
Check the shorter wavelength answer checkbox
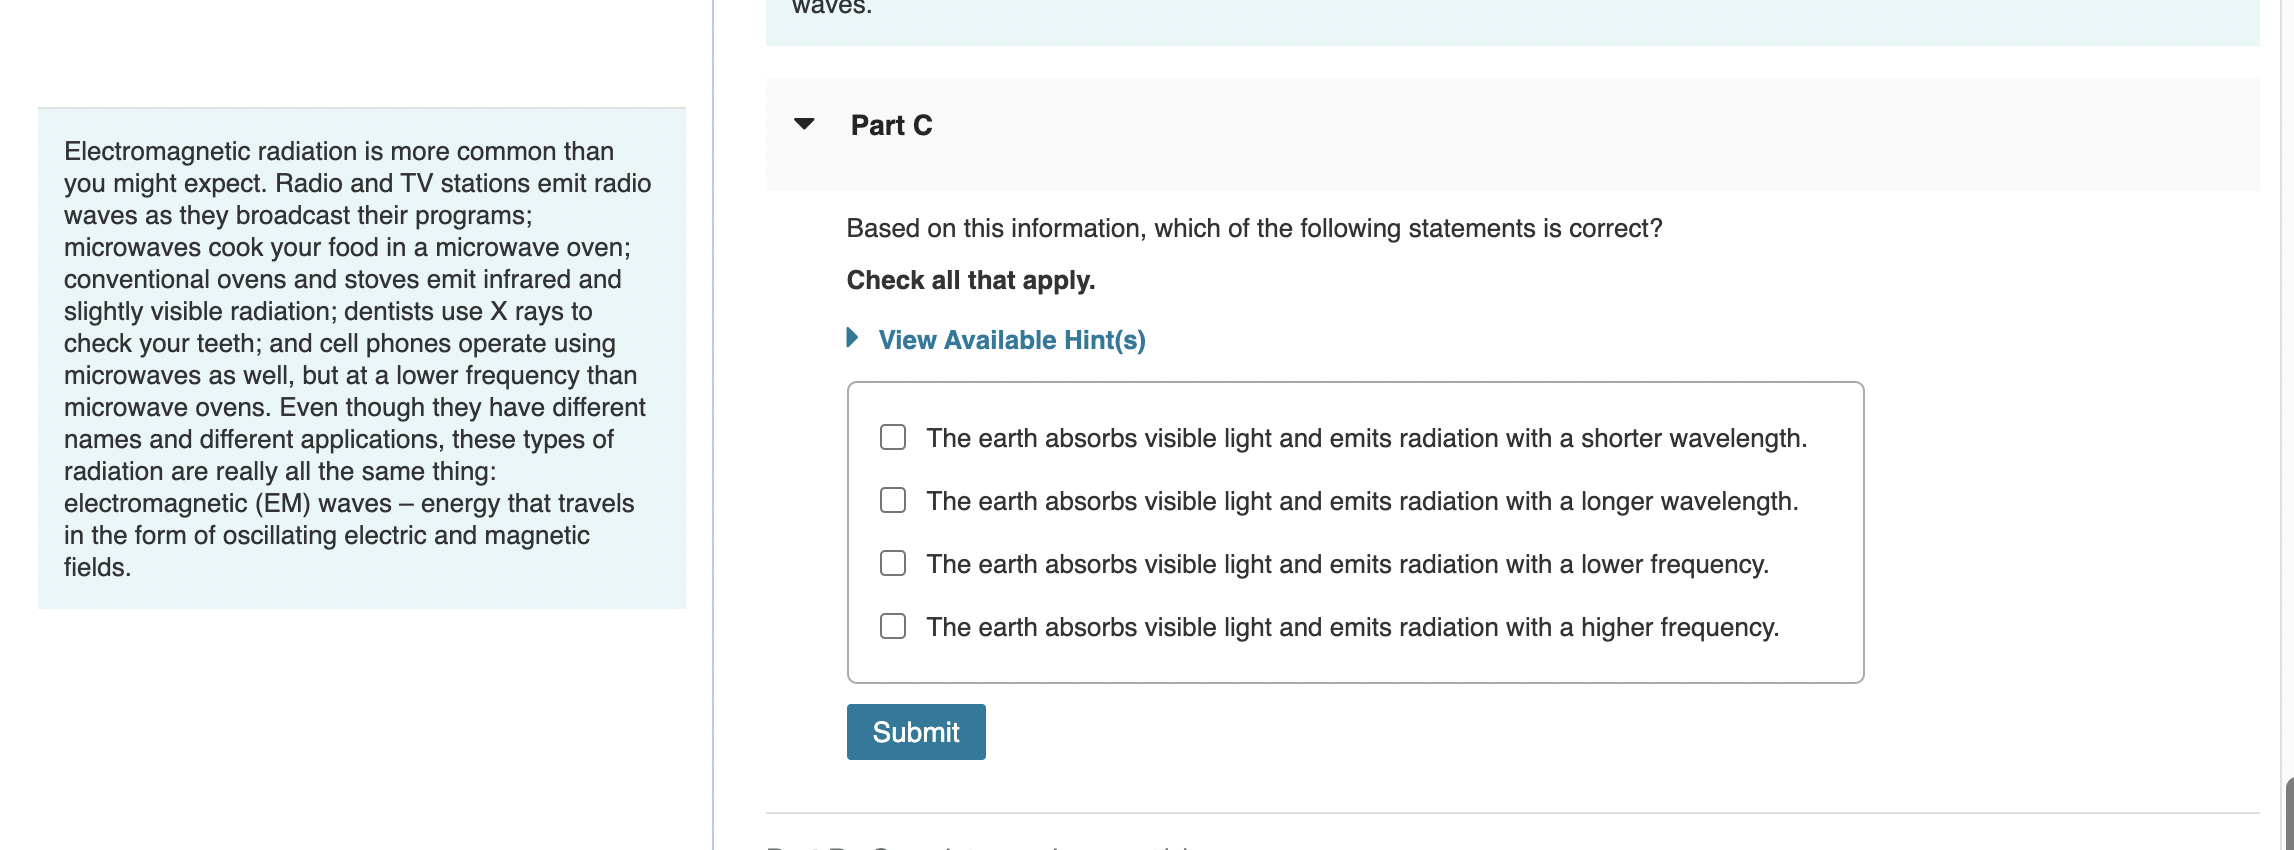(x=893, y=437)
